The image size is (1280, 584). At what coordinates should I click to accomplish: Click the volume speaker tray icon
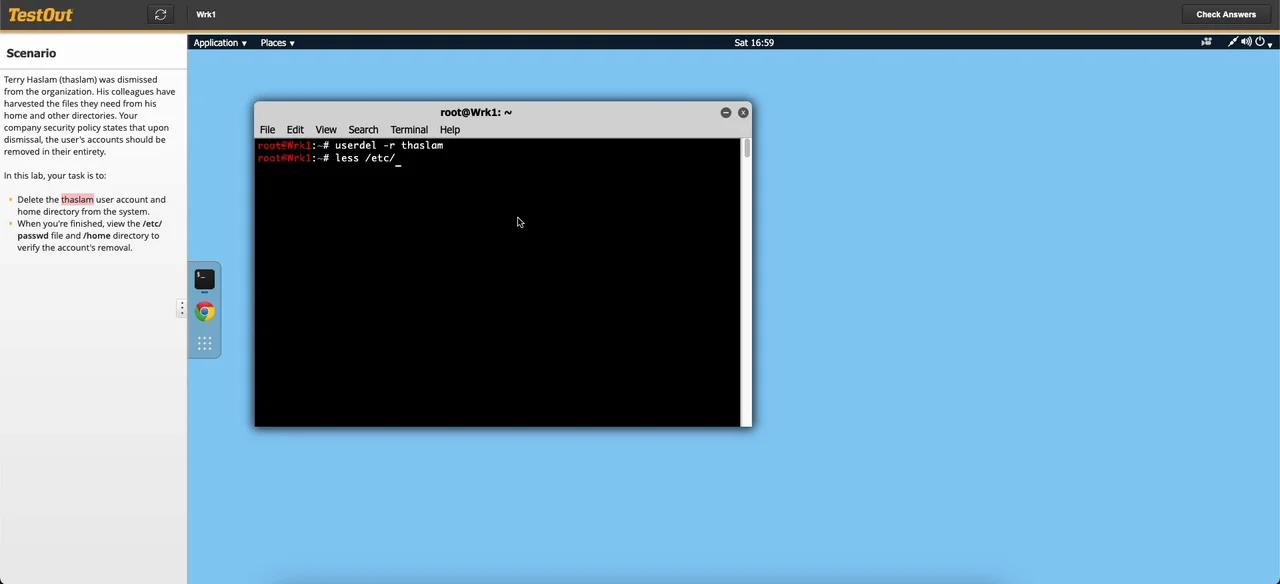[x=1246, y=42]
